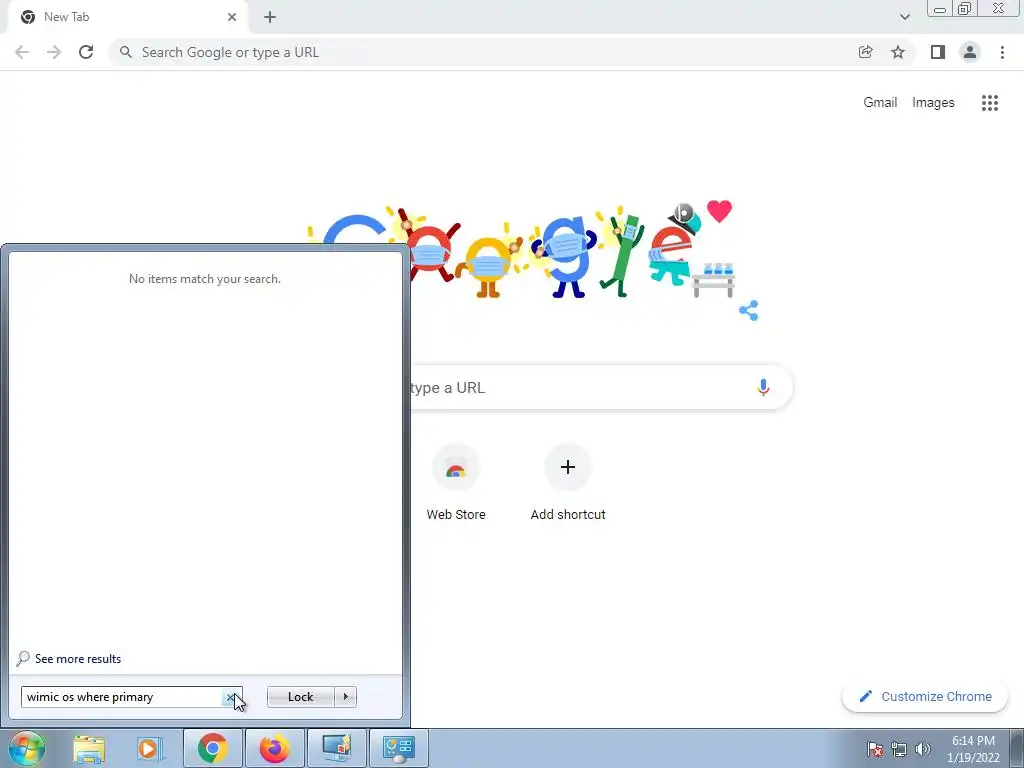Image resolution: width=1024 pixels, height=768 pixels.
Task: Open the volume speaker icon
Action: click(923, 748)
